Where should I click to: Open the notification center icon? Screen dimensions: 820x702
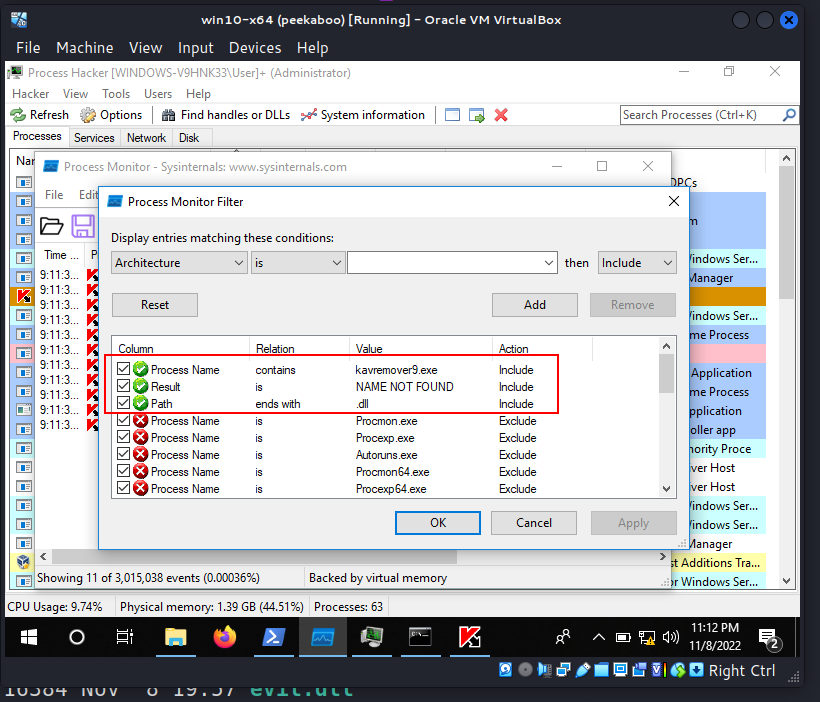click(x=770, y=639)
